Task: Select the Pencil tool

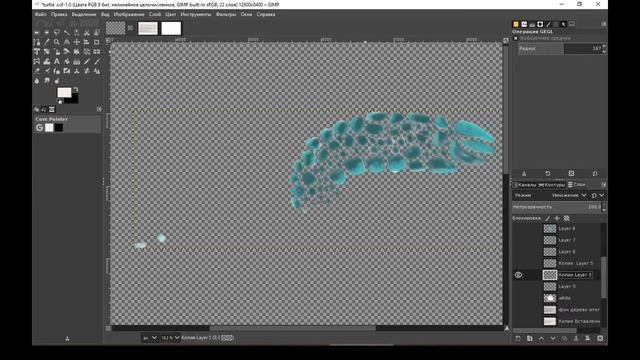Action: tap(87, 61)
